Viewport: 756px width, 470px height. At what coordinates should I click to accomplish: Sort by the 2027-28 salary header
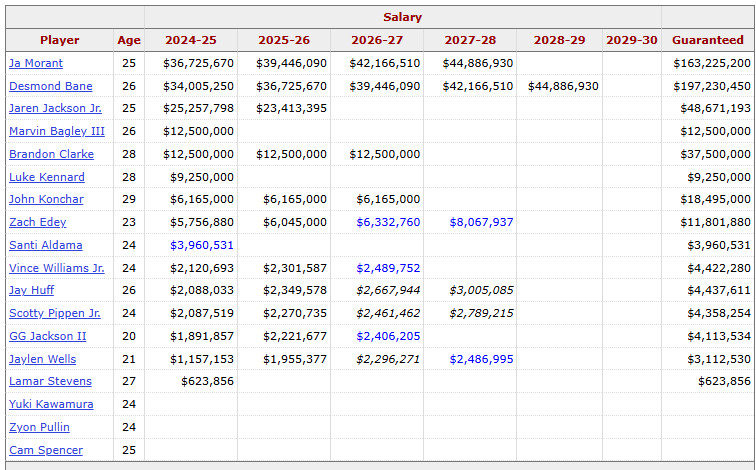[x=470, y=40]
